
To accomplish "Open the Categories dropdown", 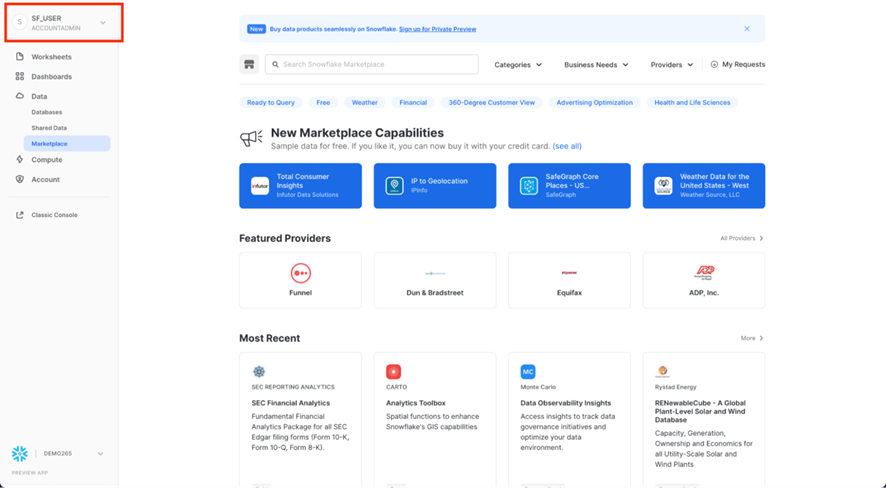I will pyautogui.click(x=518, y=65).
